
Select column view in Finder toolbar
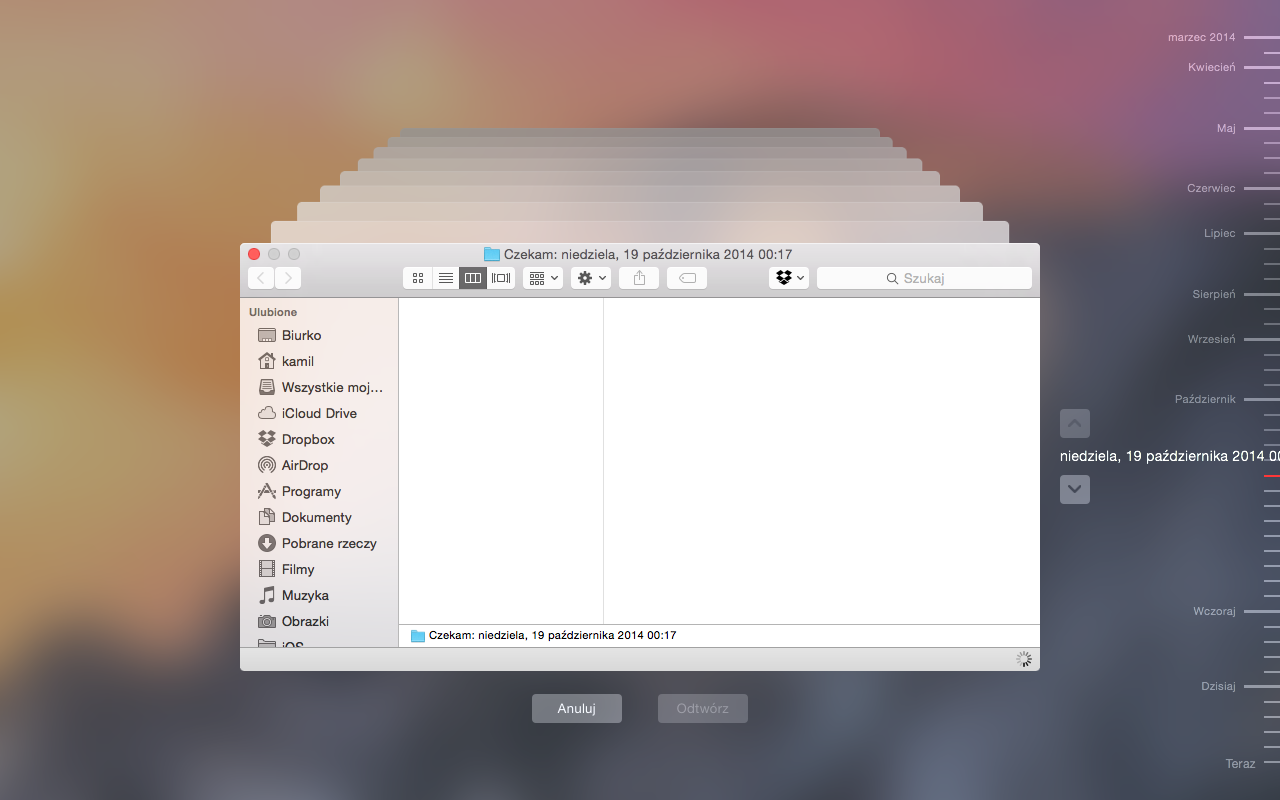pyautogui.click(x=474, y=278)
